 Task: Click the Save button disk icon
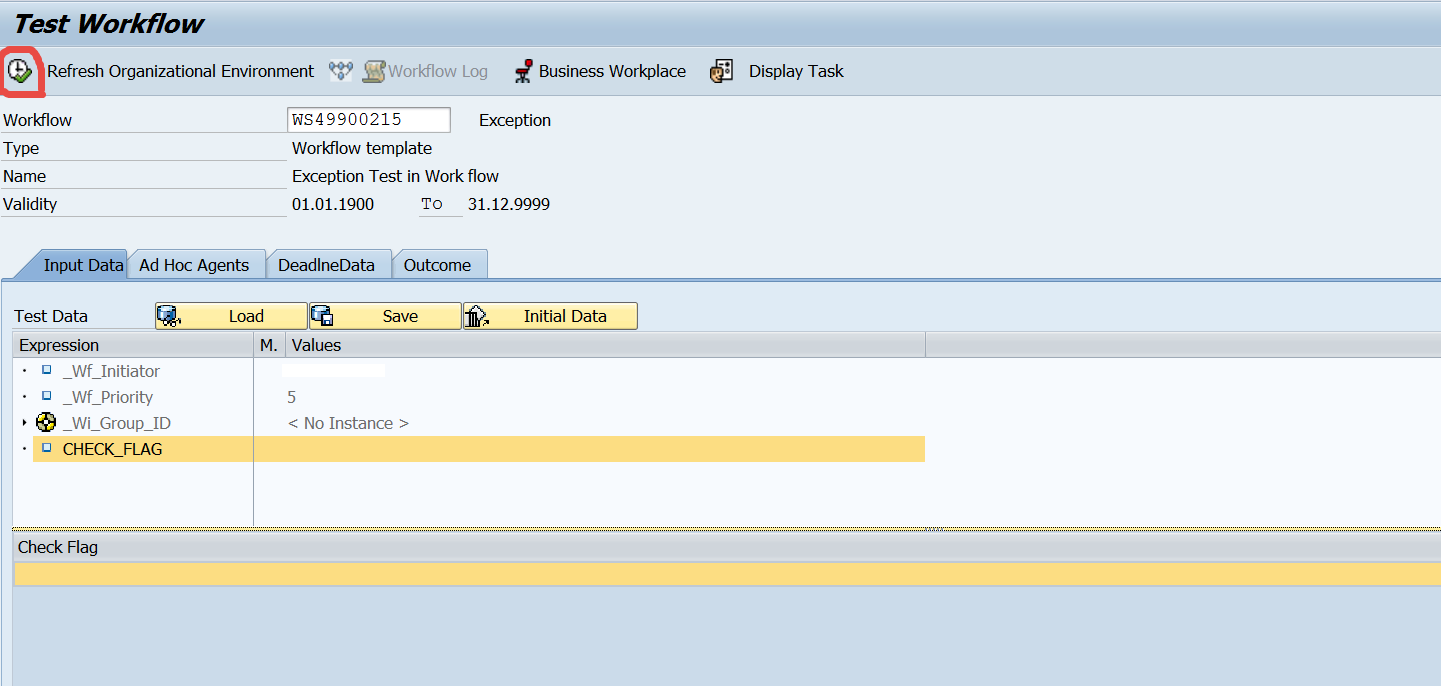pyautogui.click(x=322, y=316)
